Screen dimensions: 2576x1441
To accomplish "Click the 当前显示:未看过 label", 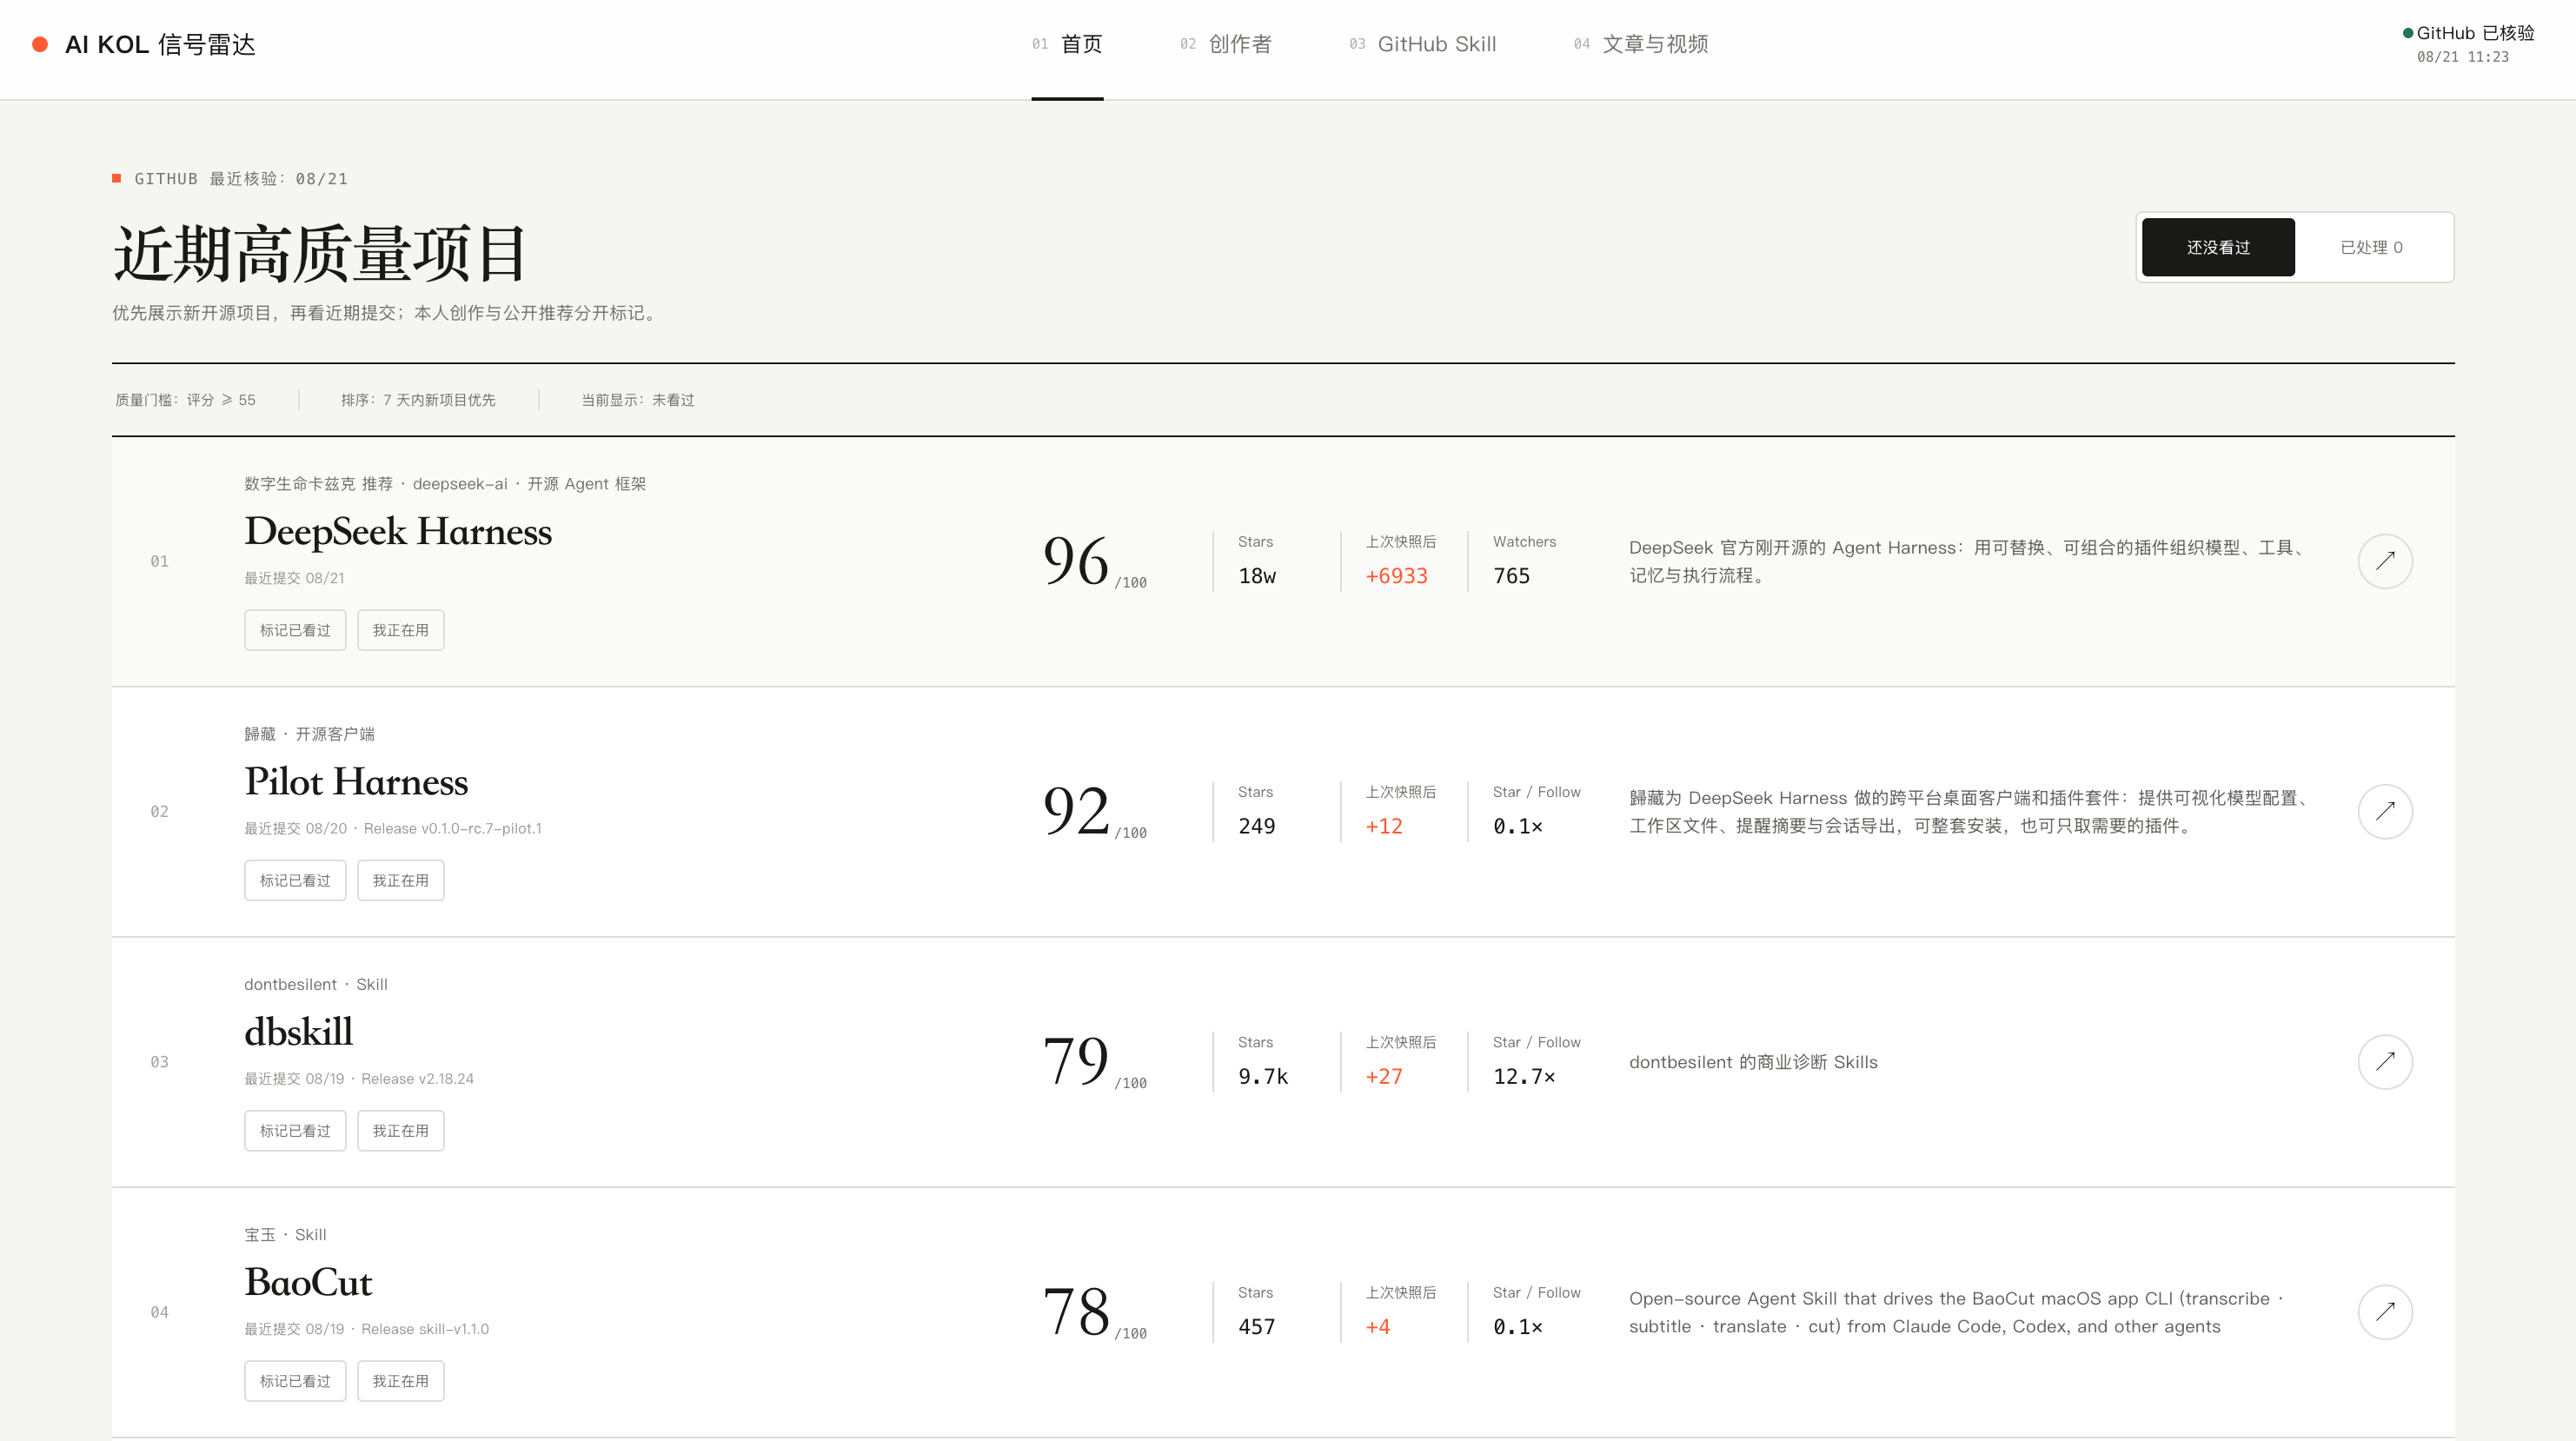I will click(x=638, y=400).
